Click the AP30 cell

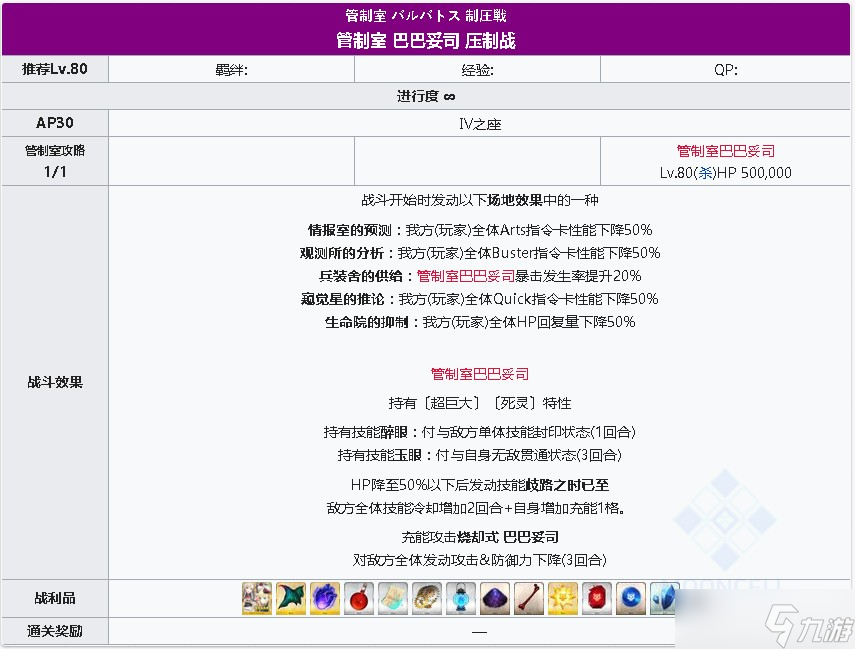pyautogui.click(x=55, y=123)
